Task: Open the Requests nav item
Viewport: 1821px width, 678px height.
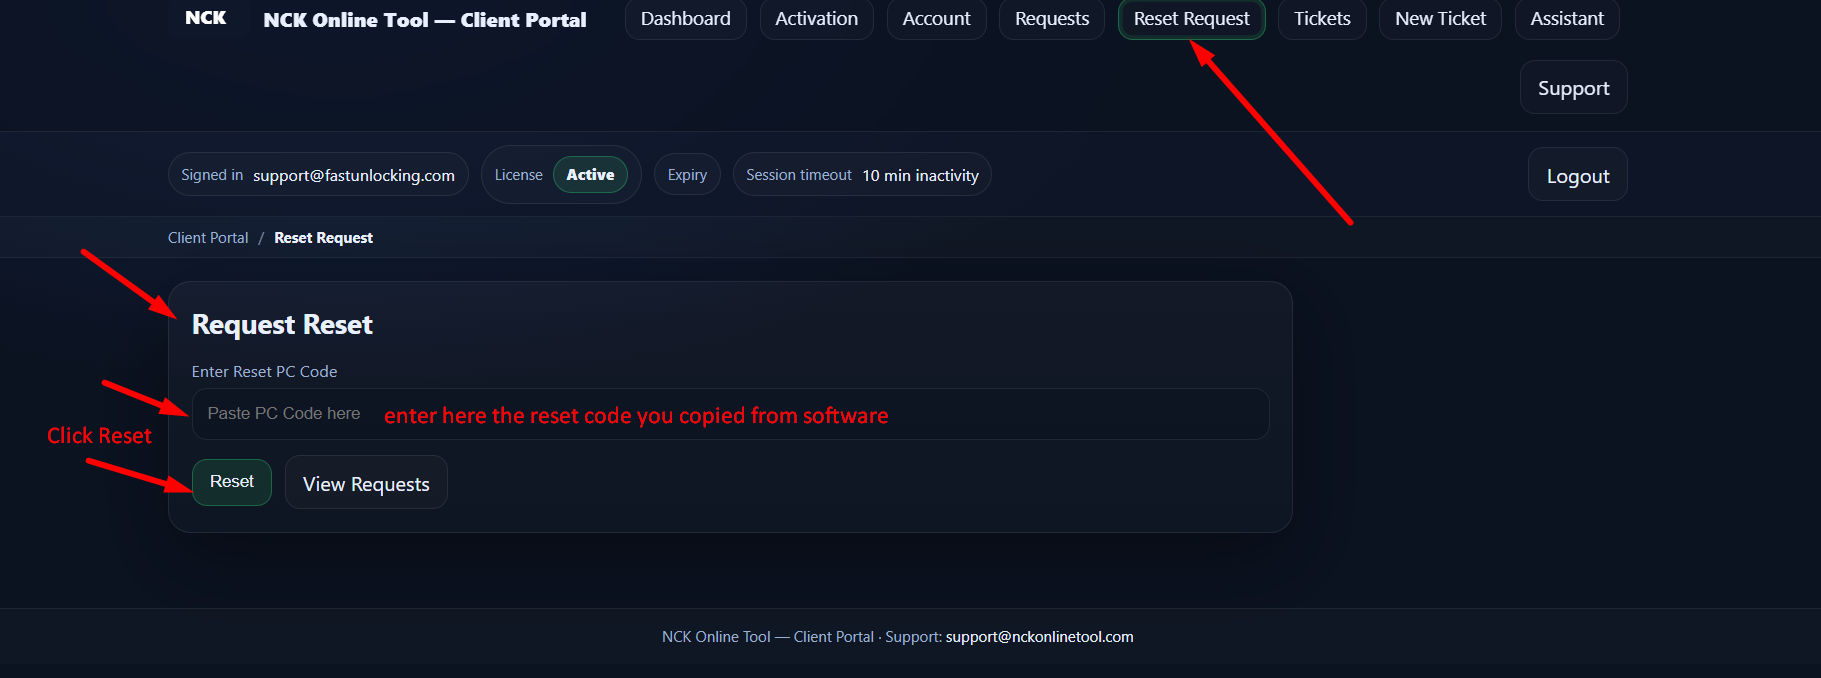Action: tap(1051, 19)
